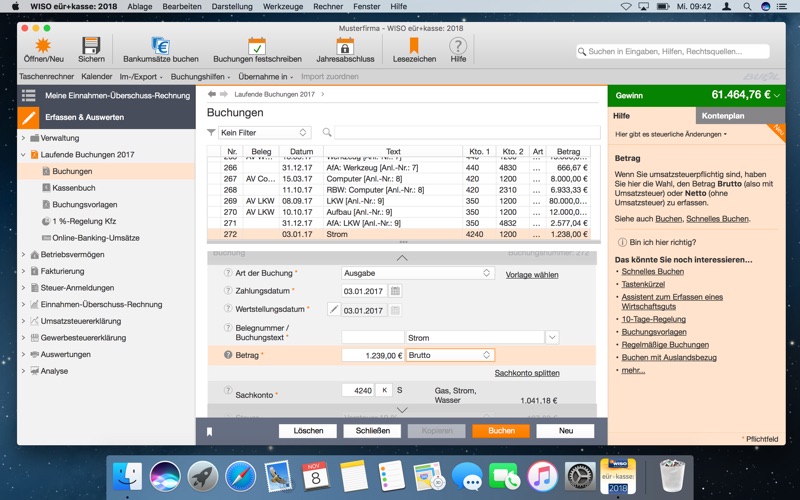Click the Sachkonto splitten link

[527, 373]
